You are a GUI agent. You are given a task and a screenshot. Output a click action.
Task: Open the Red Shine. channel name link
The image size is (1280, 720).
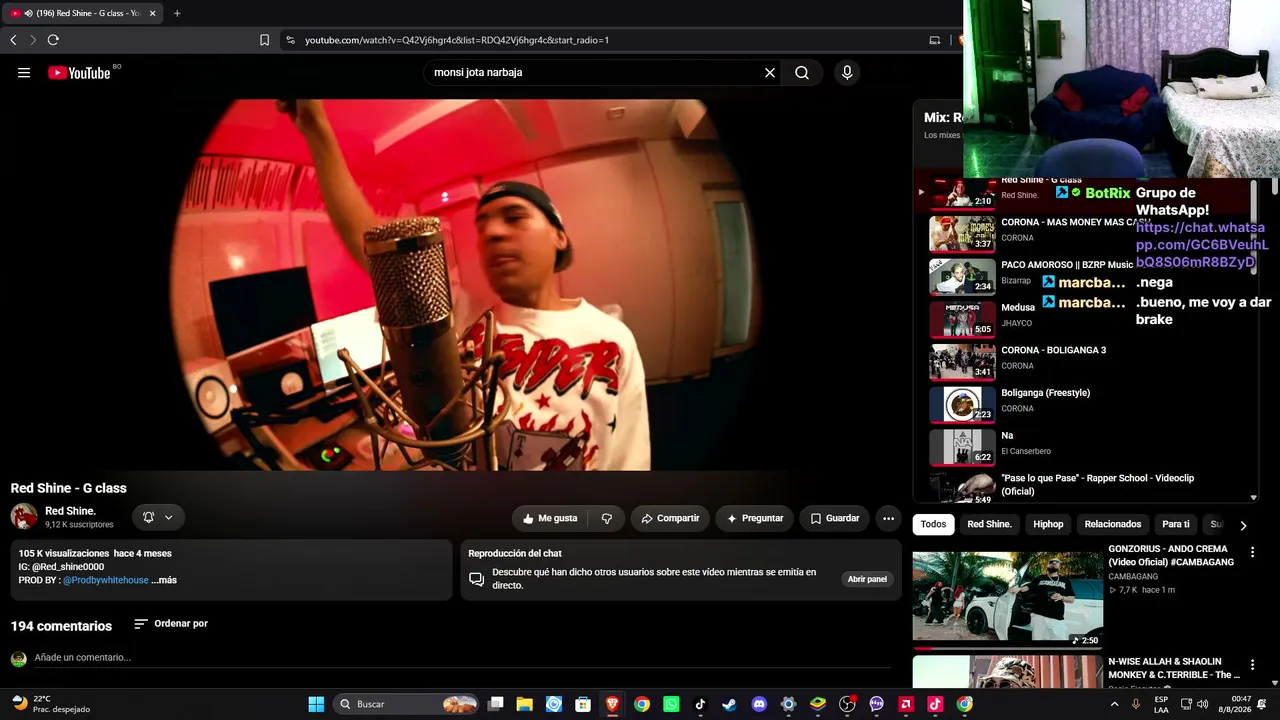[70, 511]
